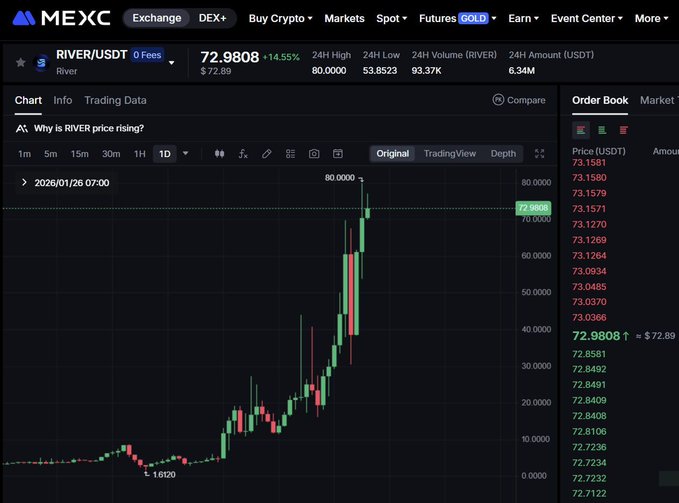Expand chart to fullscreen
The image size is (679, 503).
pos(540,154)
